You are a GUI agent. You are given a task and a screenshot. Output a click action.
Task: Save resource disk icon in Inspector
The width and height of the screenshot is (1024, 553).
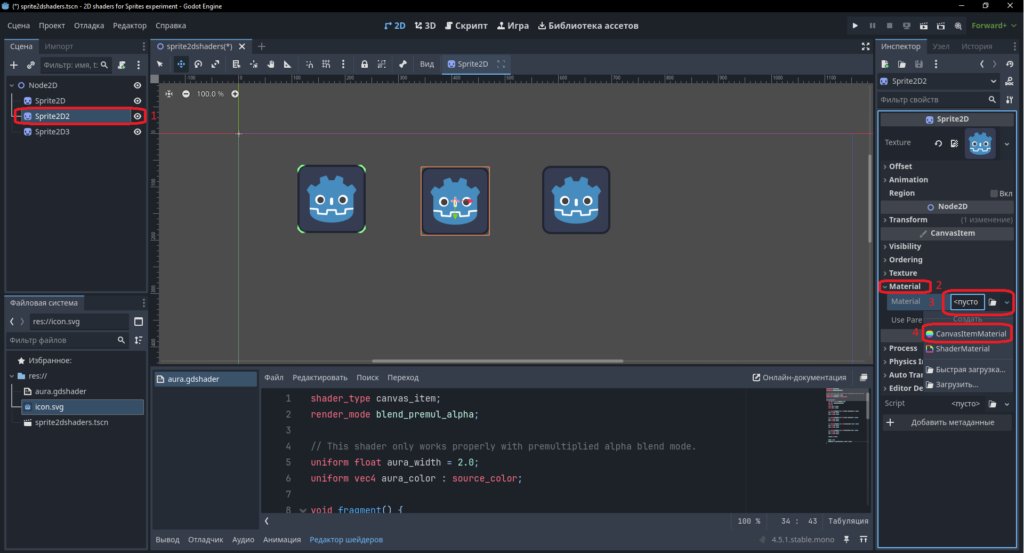919,64
